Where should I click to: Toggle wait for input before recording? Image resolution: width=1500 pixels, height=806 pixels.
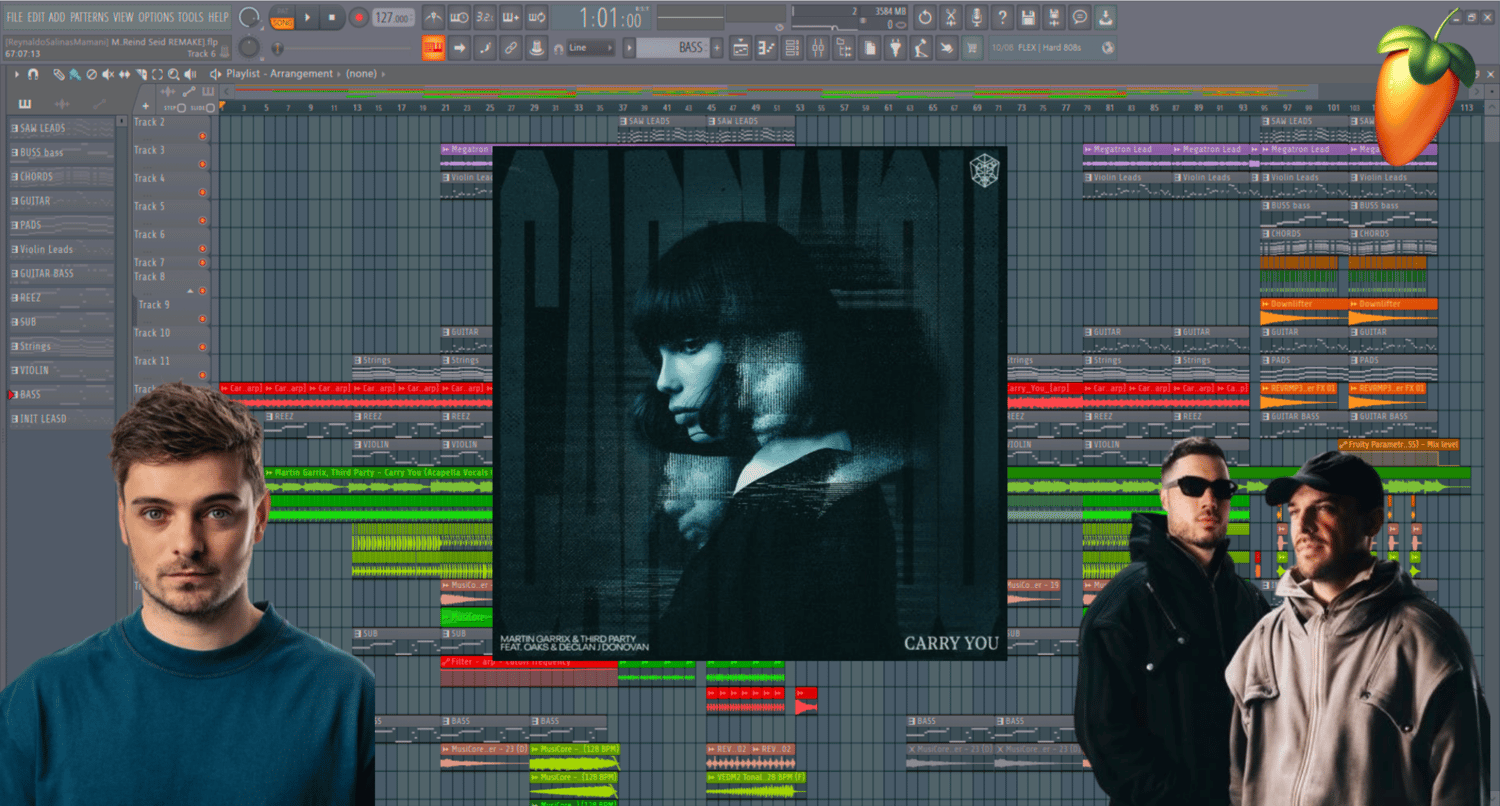tap(460, 17)
